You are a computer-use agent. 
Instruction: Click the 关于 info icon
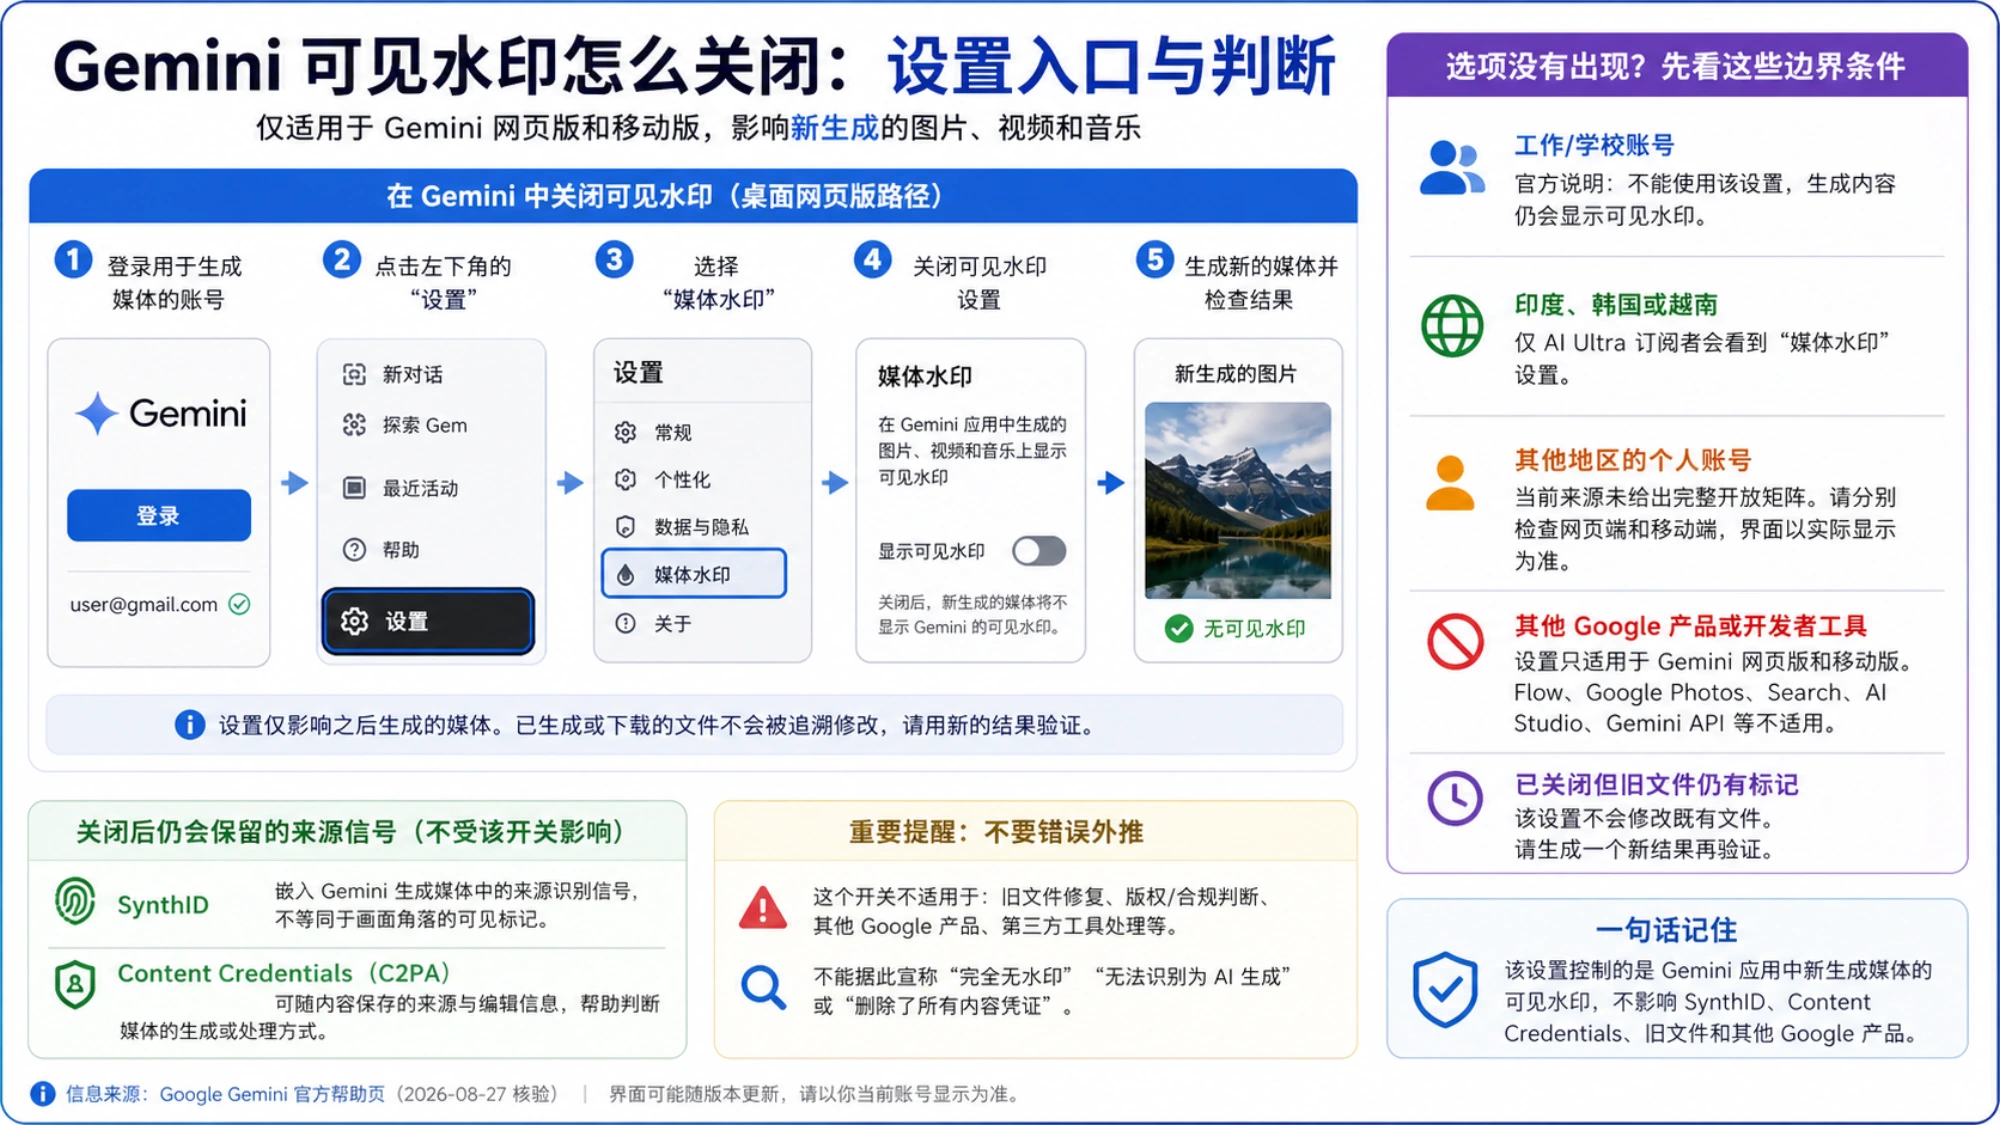coord(626,624)
